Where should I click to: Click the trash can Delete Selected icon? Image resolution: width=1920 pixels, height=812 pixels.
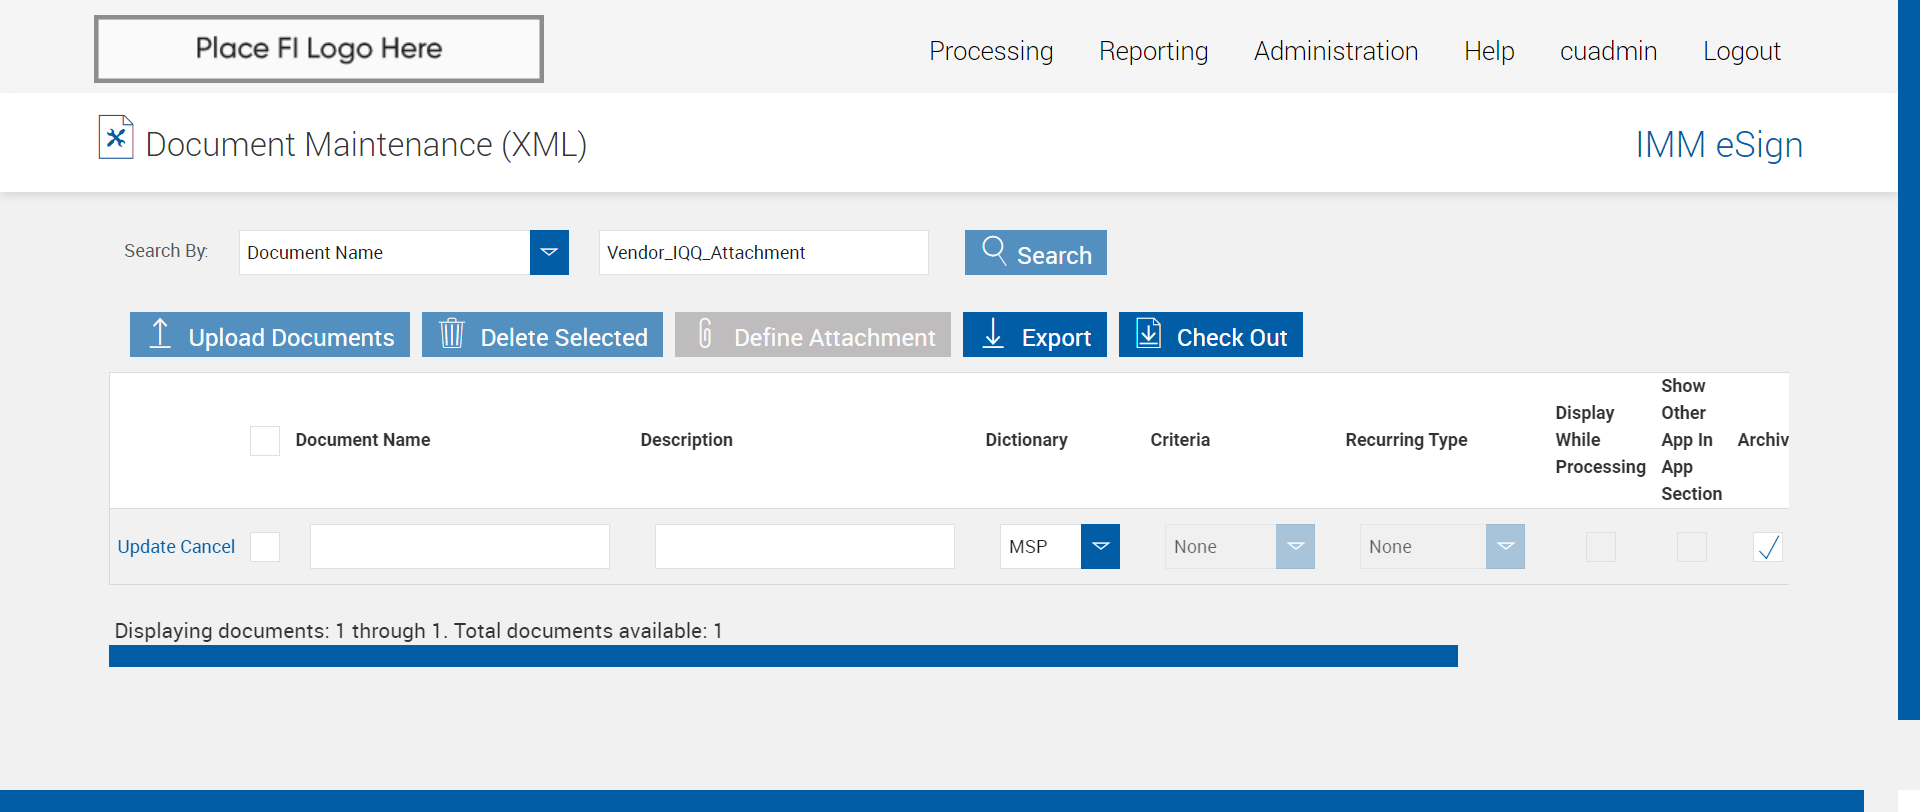pos(452,333)
